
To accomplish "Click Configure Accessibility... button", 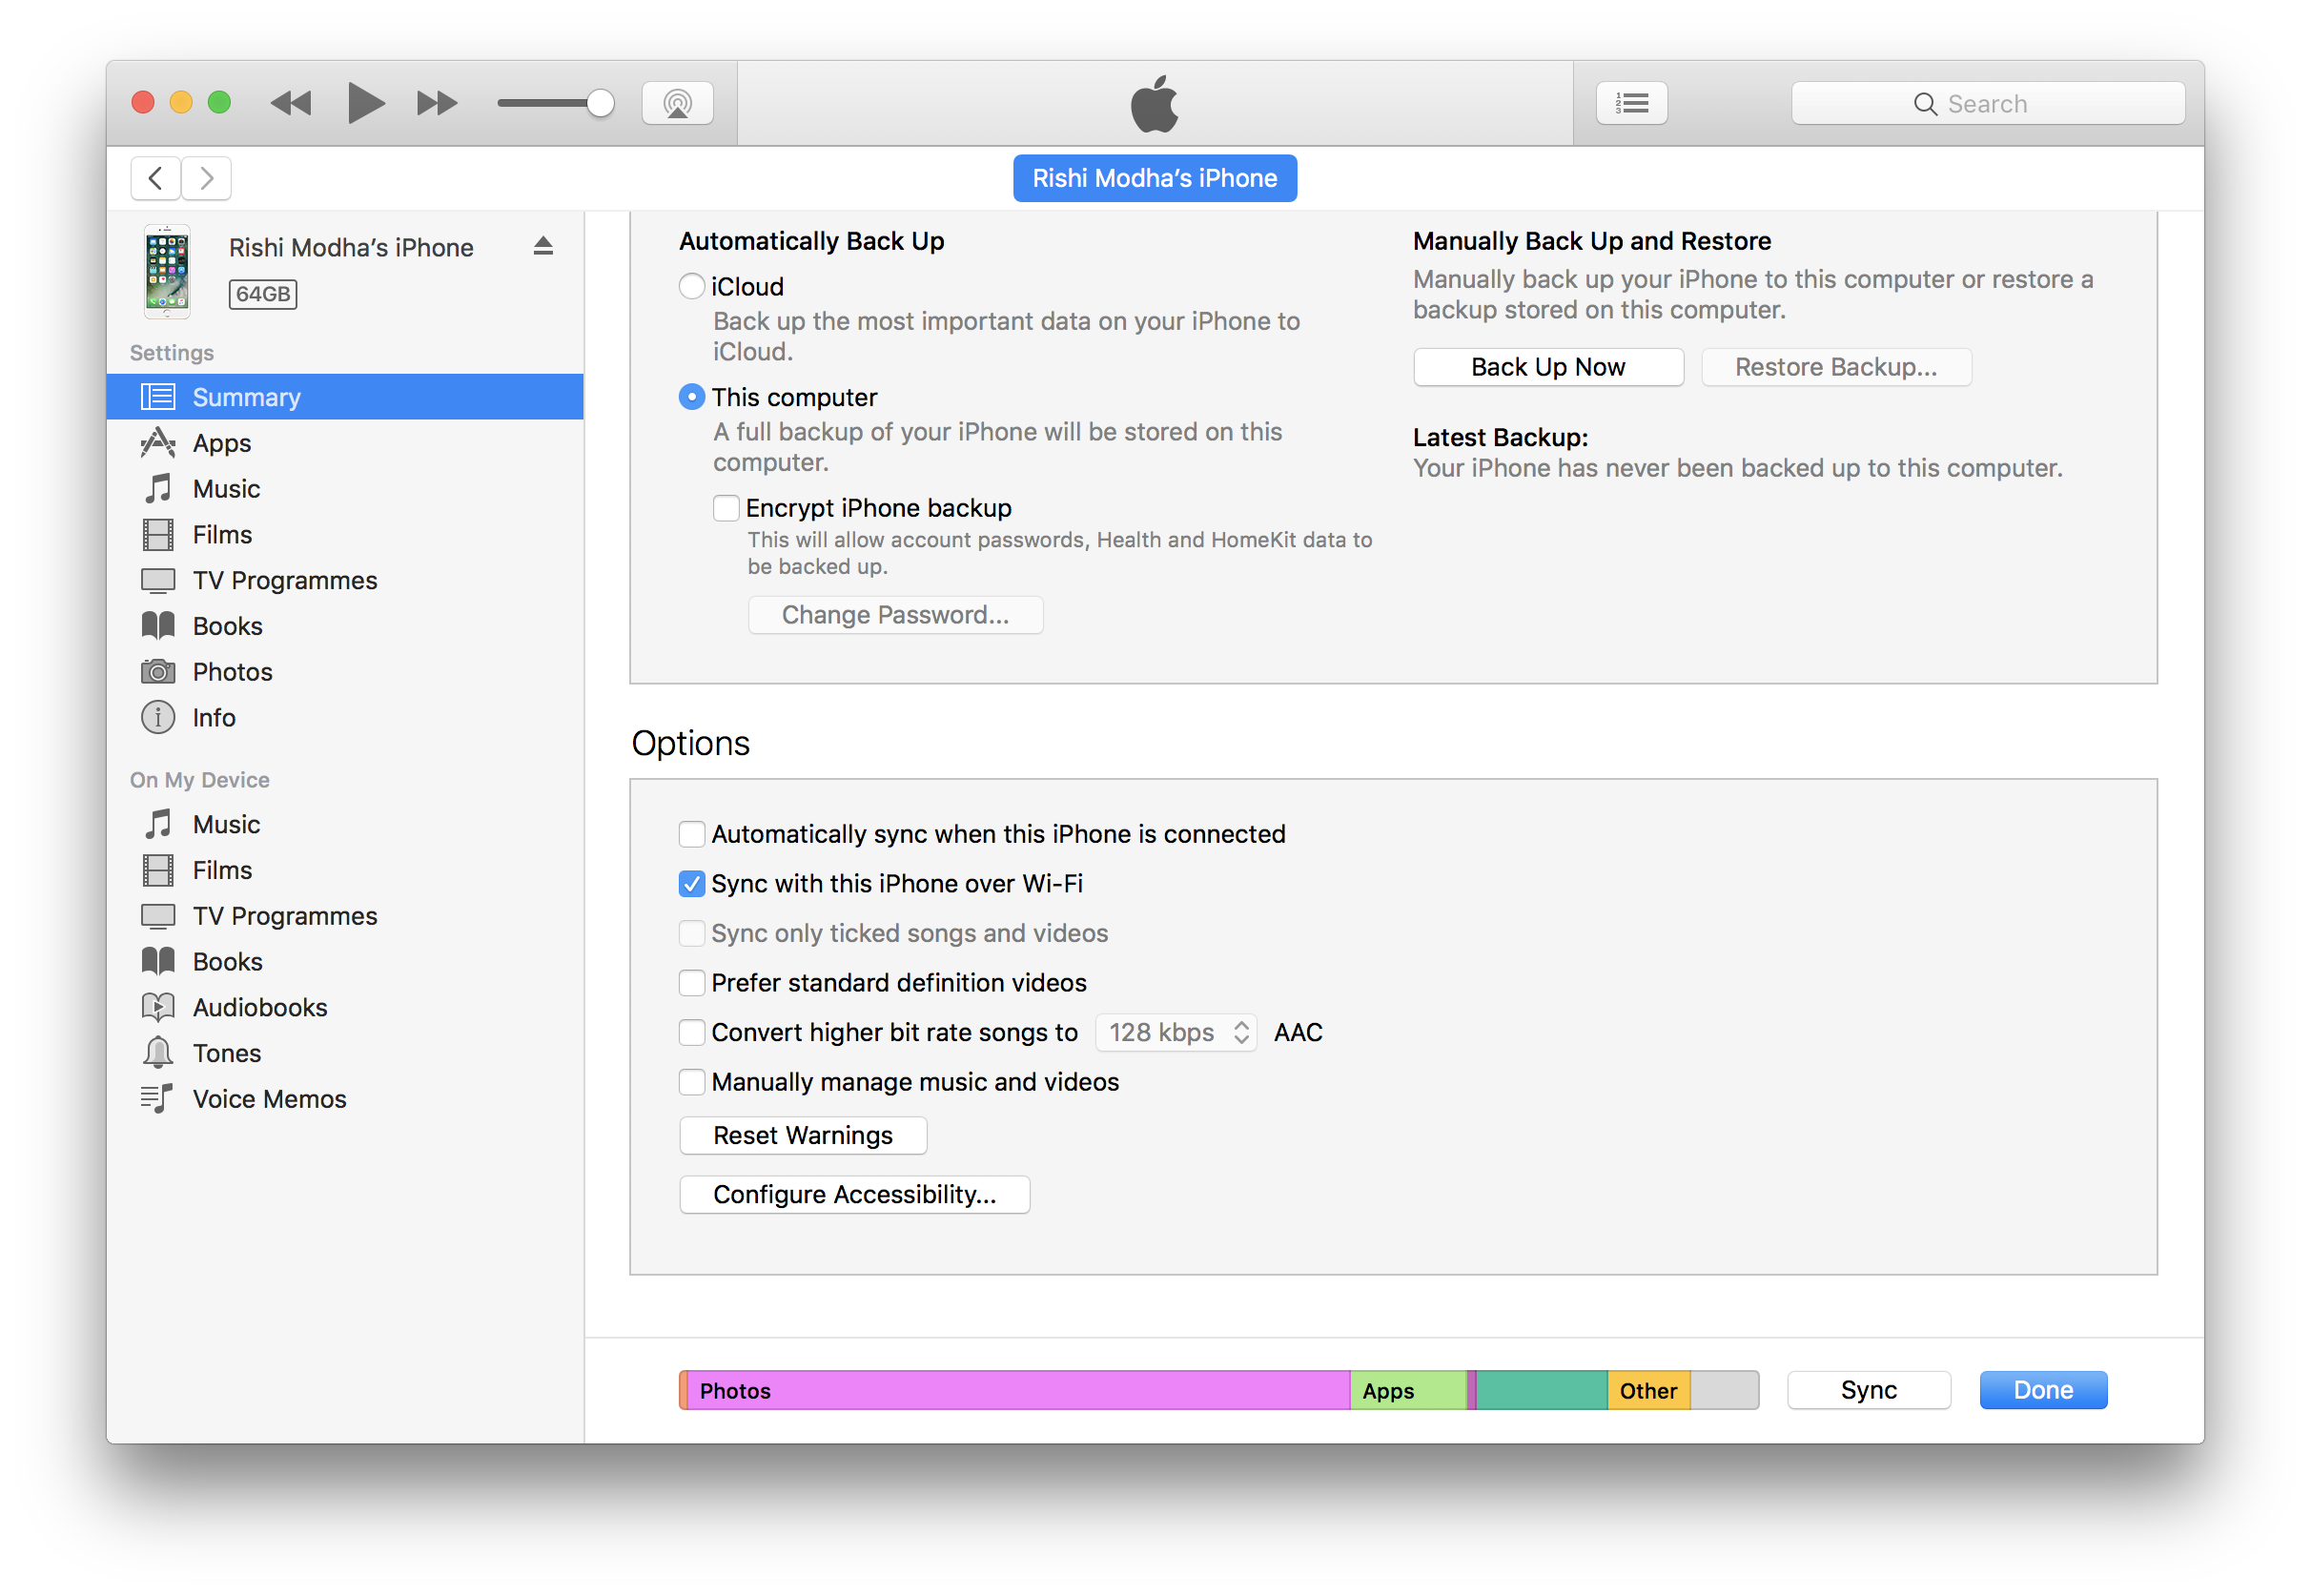I will tap(854, 1195).
